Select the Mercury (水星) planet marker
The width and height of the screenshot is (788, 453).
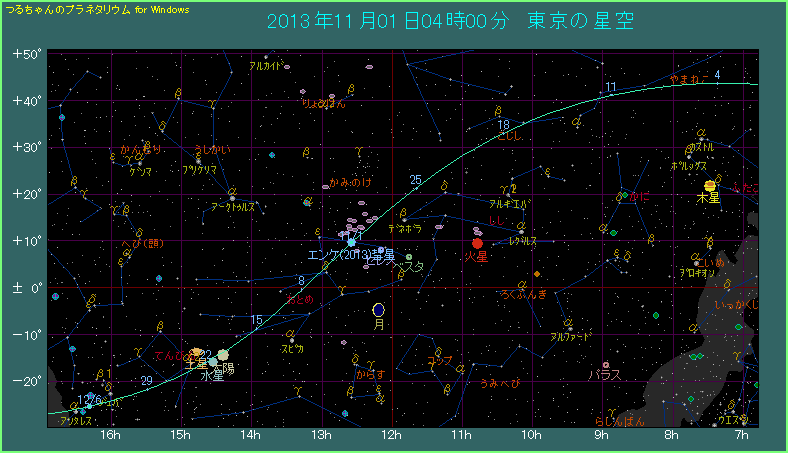(213, 363)
